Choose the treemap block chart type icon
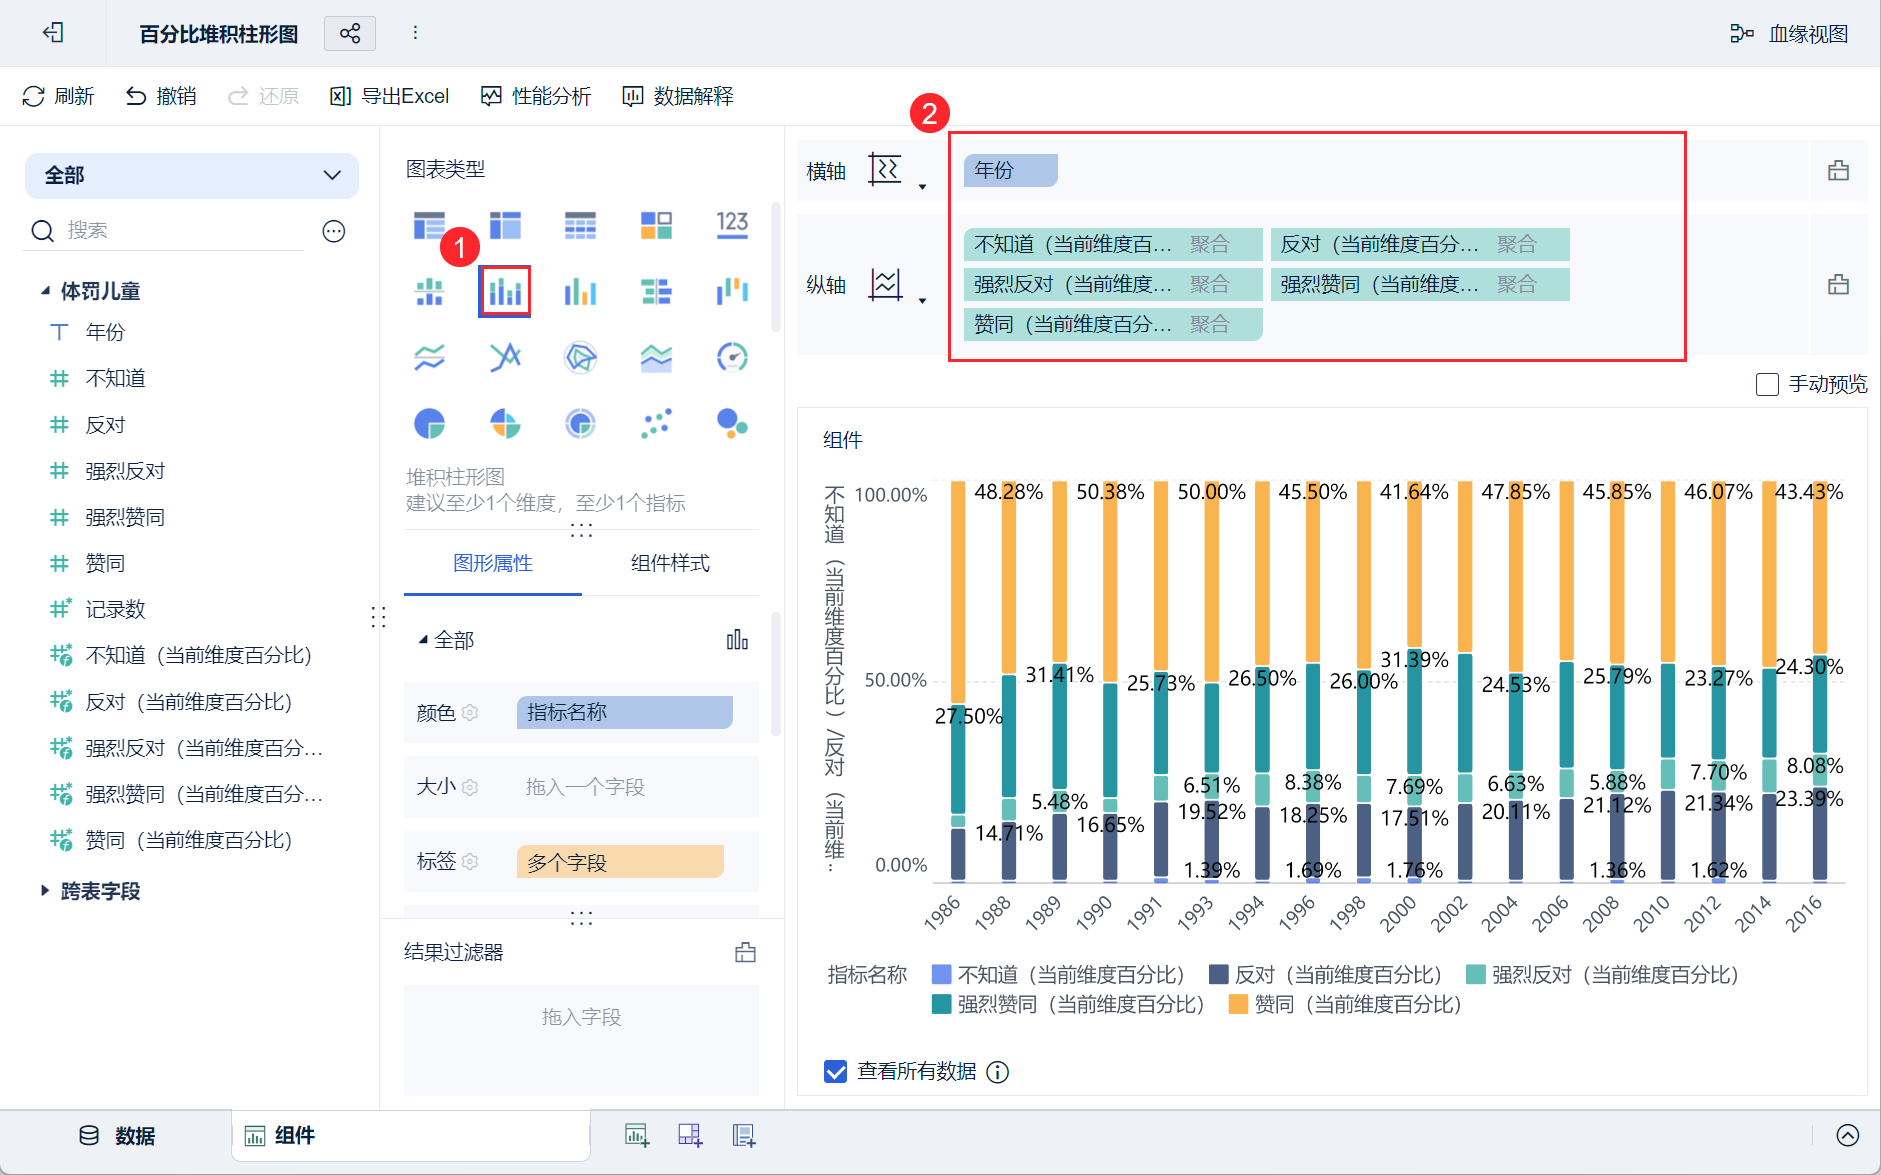Viewport: 1881px width, 1175px height. (656, 225)
